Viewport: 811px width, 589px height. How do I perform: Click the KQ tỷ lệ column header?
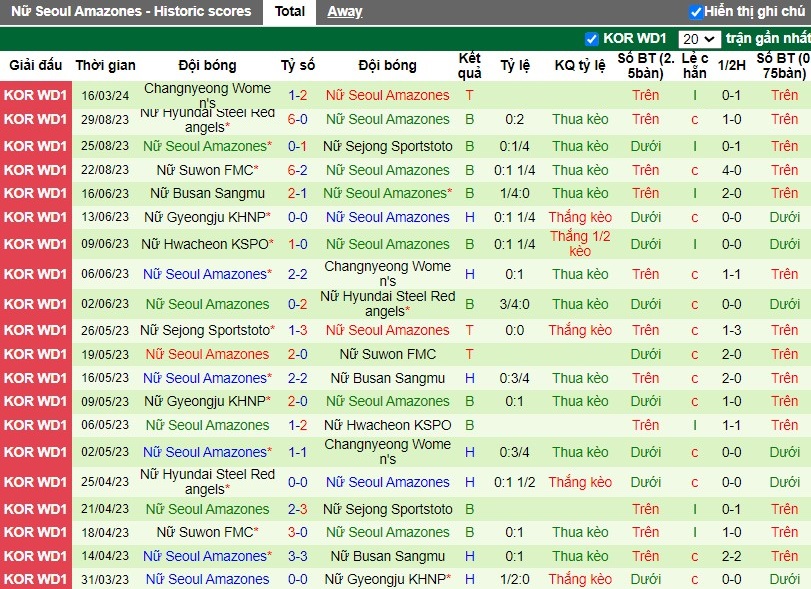point(580,65)
